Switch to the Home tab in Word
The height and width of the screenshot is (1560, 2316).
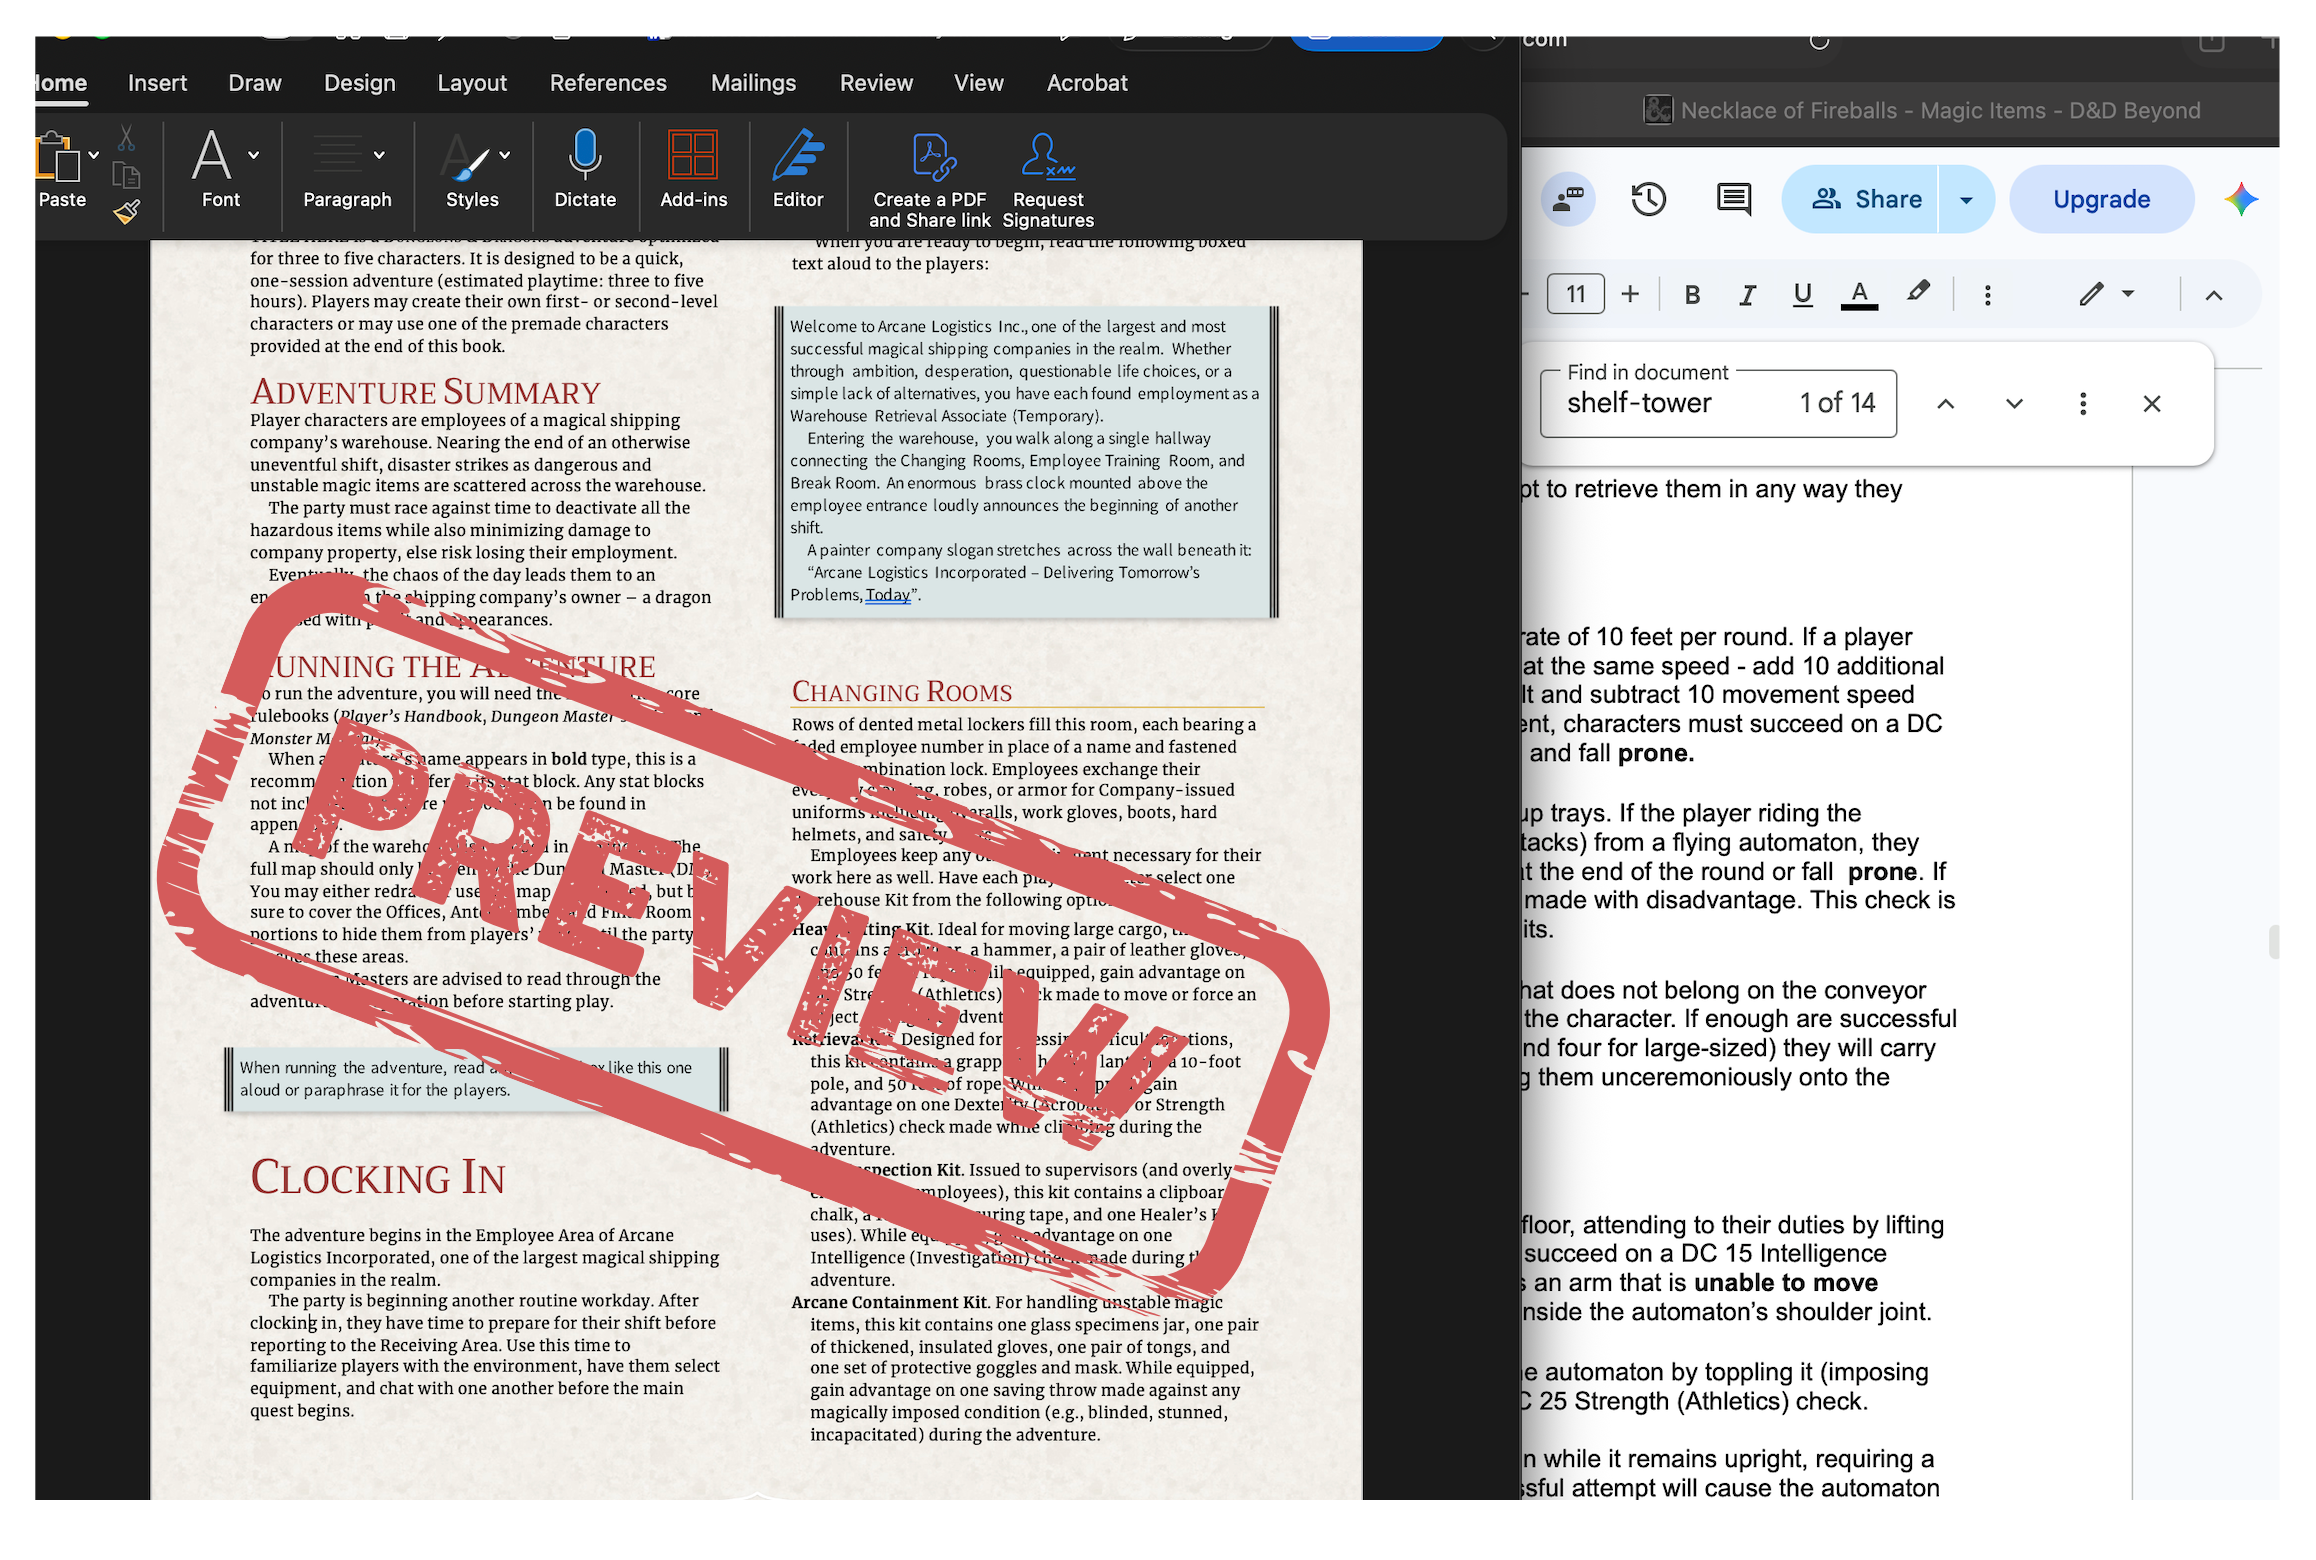[x=61, y=83]
